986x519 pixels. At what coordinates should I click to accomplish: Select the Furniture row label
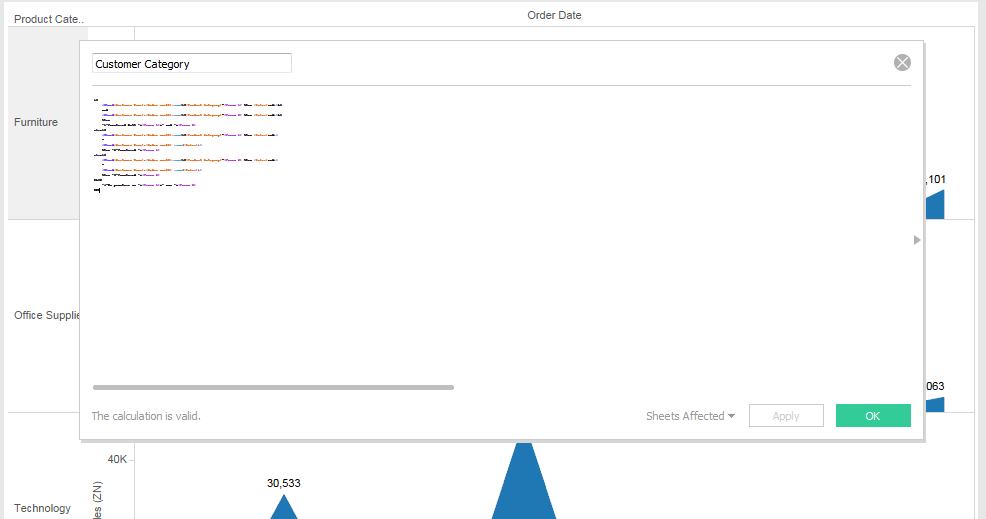click(x=36, y=122)
